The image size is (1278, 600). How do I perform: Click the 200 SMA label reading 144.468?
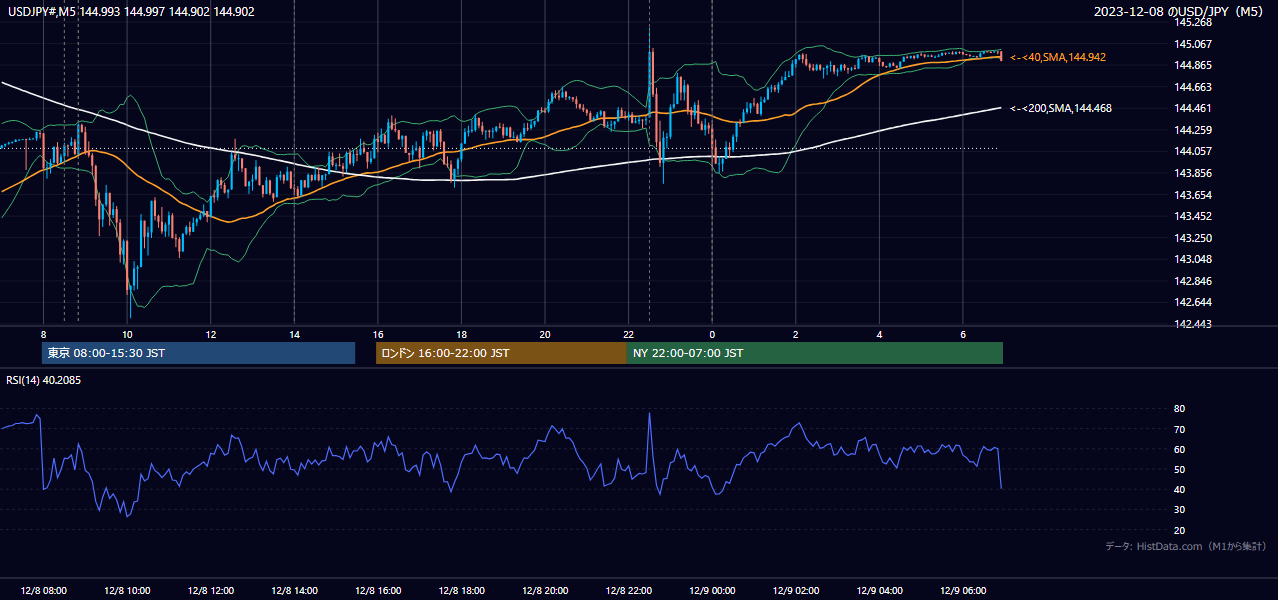(1061, 108)
